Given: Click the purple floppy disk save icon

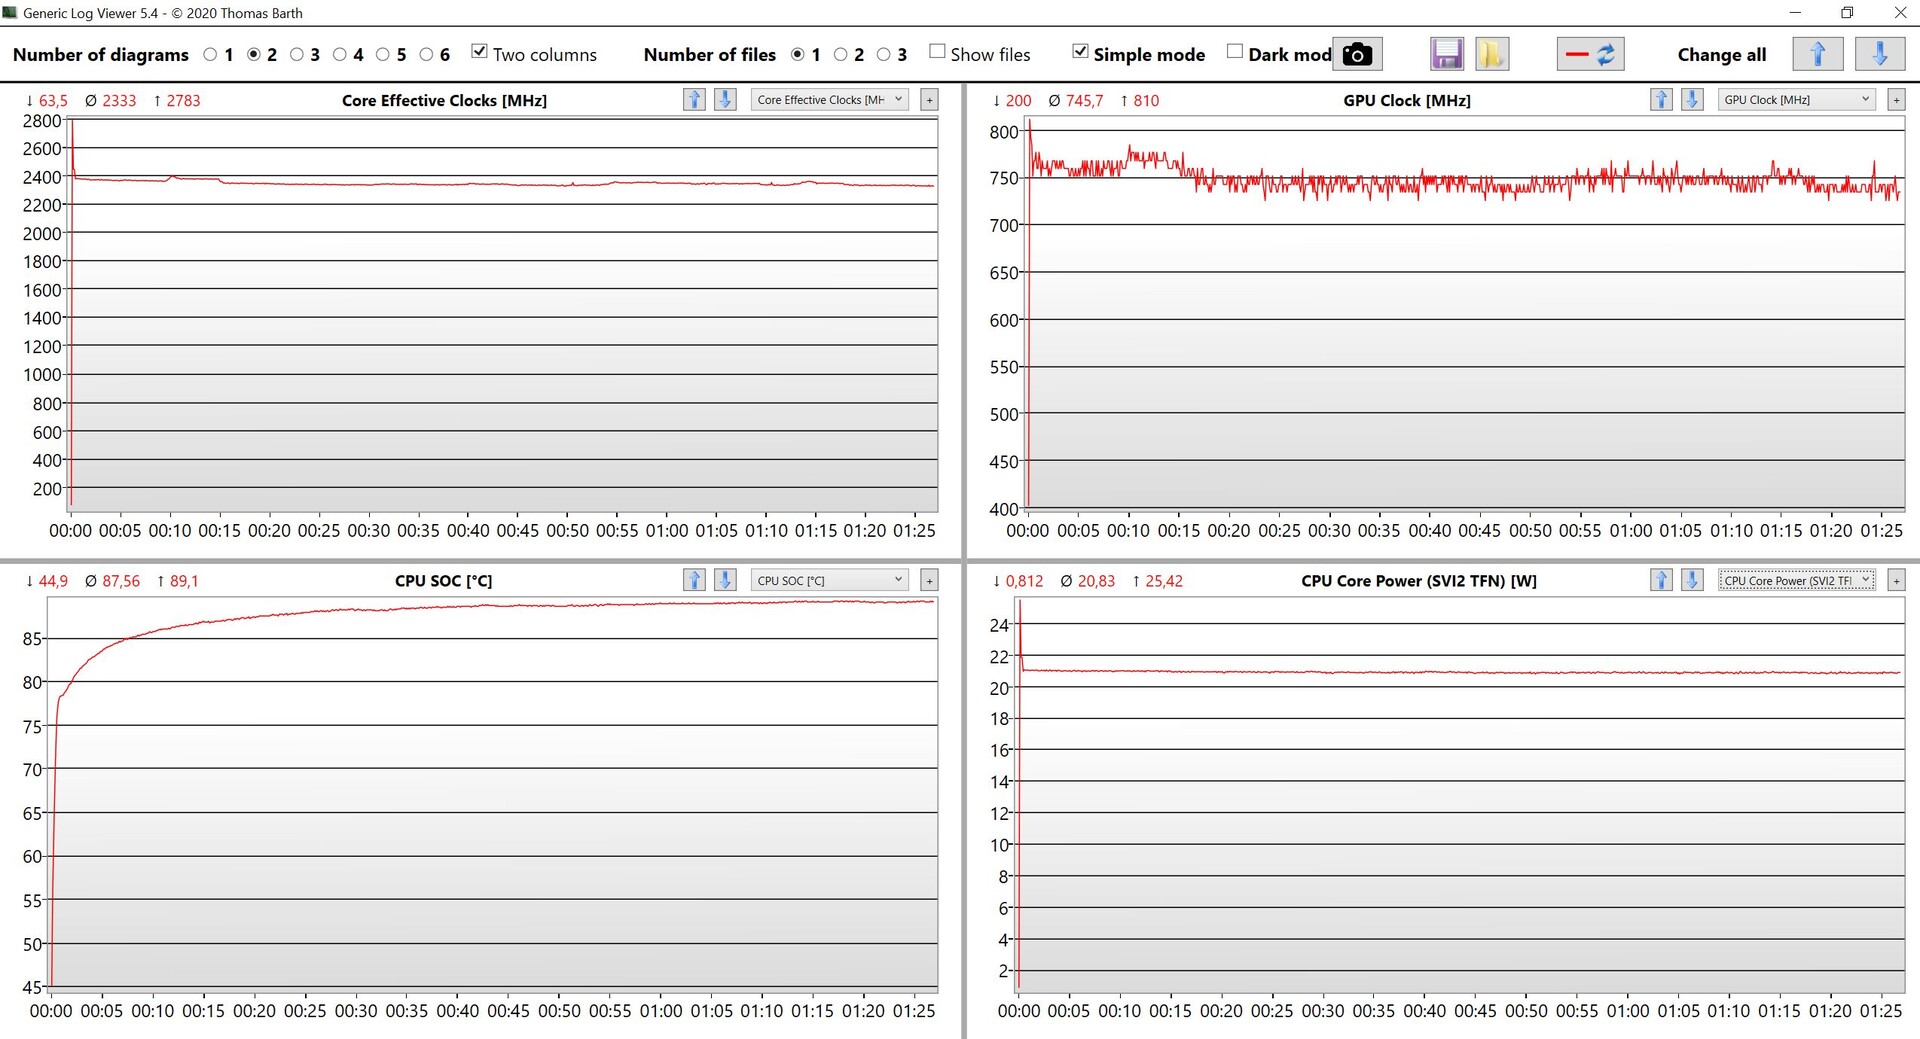Looking at the screenshot, I should (x=1447, y=54).
